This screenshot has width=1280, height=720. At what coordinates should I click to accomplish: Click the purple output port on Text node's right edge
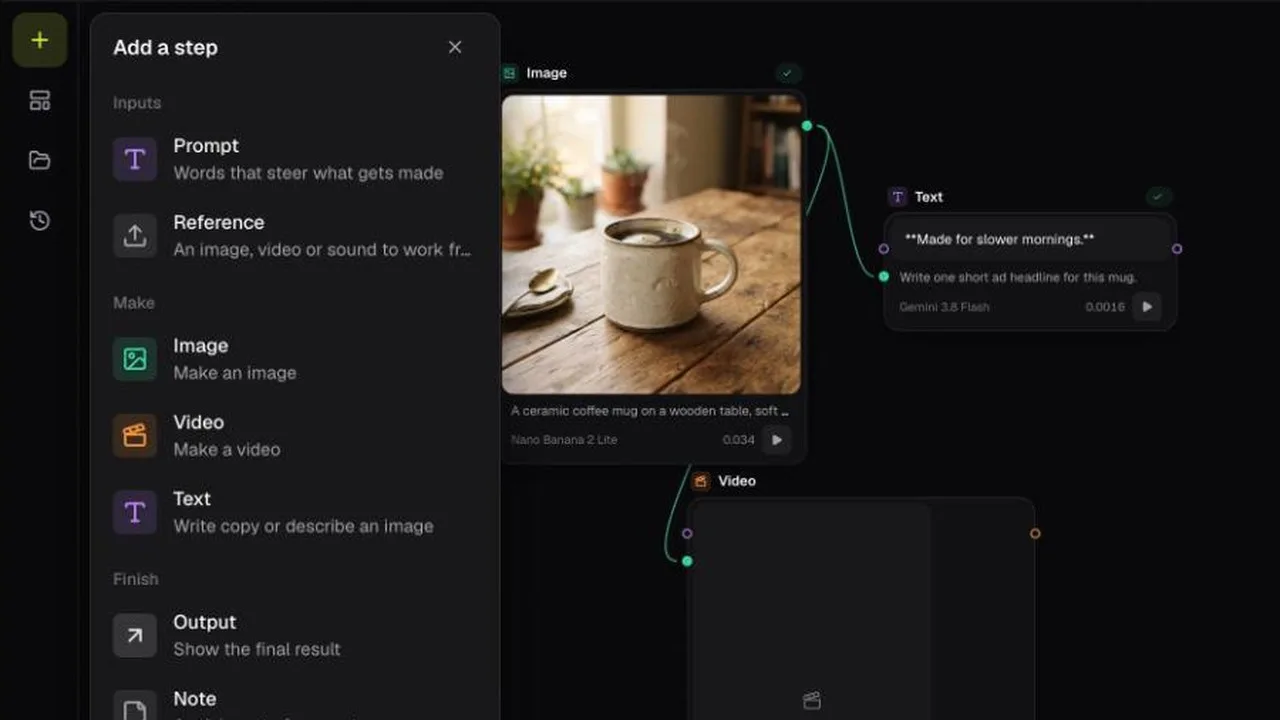[1177, 249]
